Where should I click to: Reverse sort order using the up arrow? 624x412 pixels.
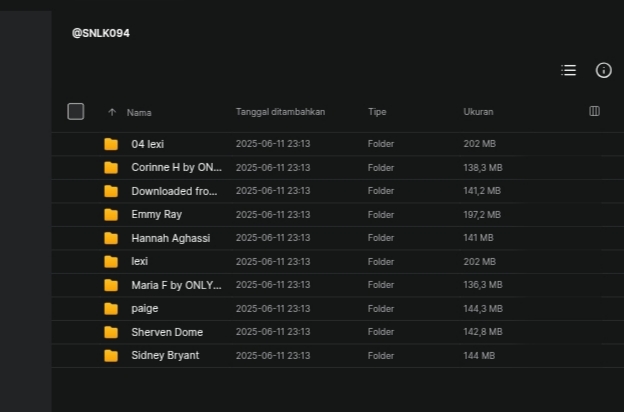(x=112, y=112)
